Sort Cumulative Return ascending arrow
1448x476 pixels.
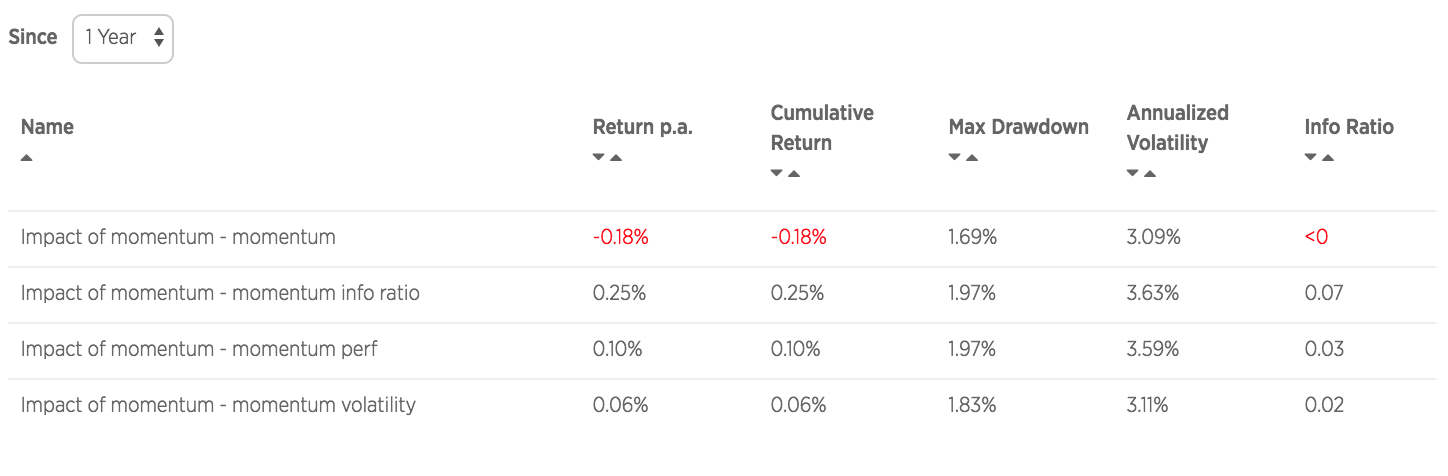tap(794, 174)
